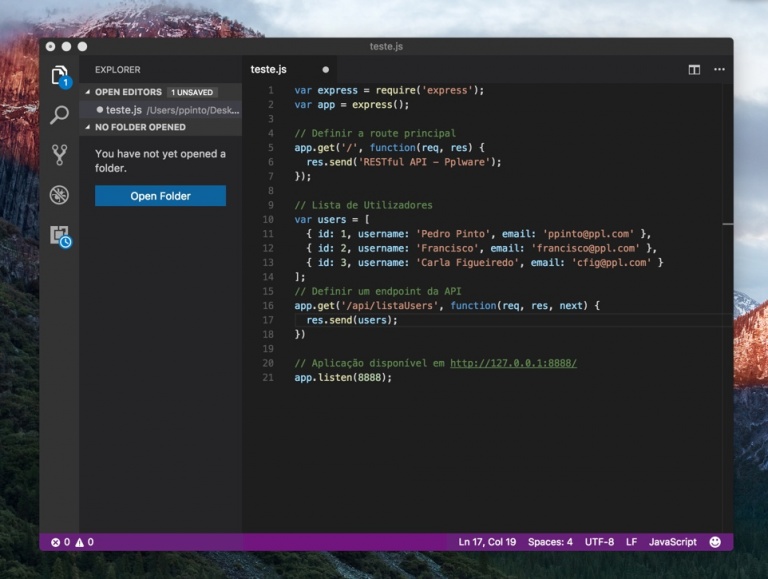Select the teste.js editor tab
This screenshot has width=768, height=579.
point(269,70)
